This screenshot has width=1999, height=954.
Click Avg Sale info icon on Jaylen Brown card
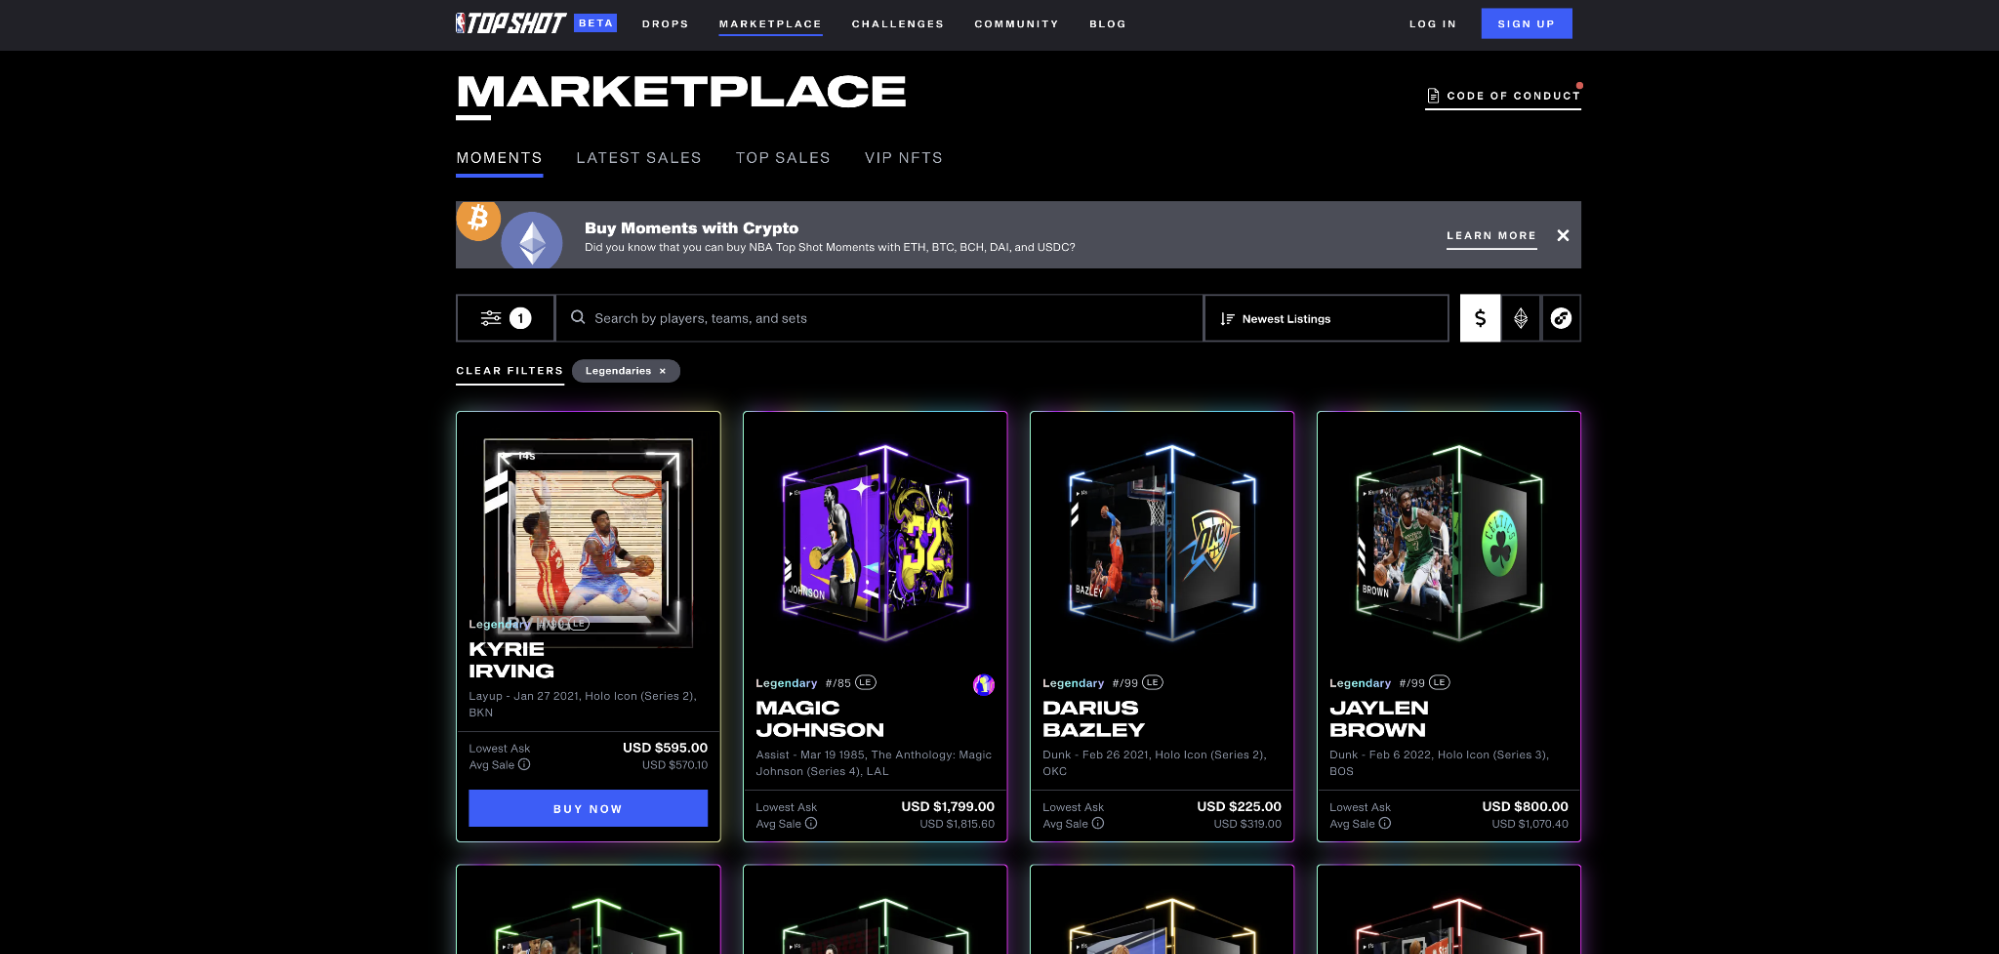click(1385, 824)
